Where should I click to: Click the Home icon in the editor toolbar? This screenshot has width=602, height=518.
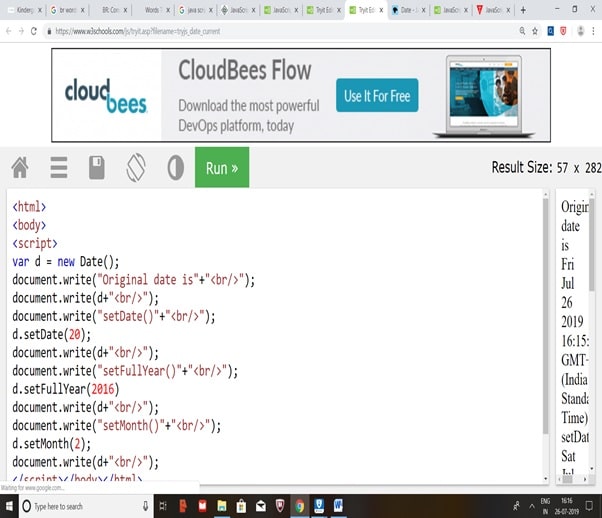[20, 167]
